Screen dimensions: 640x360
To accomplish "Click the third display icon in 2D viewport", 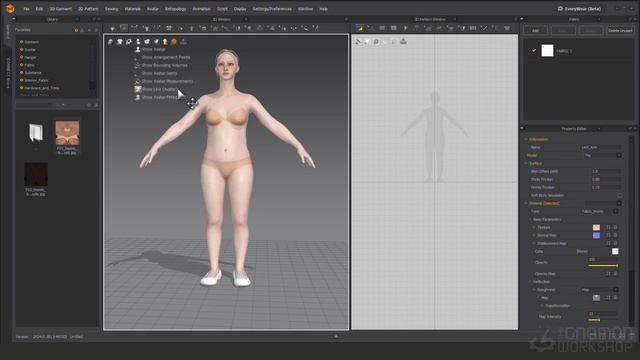I will coord(376,41).
